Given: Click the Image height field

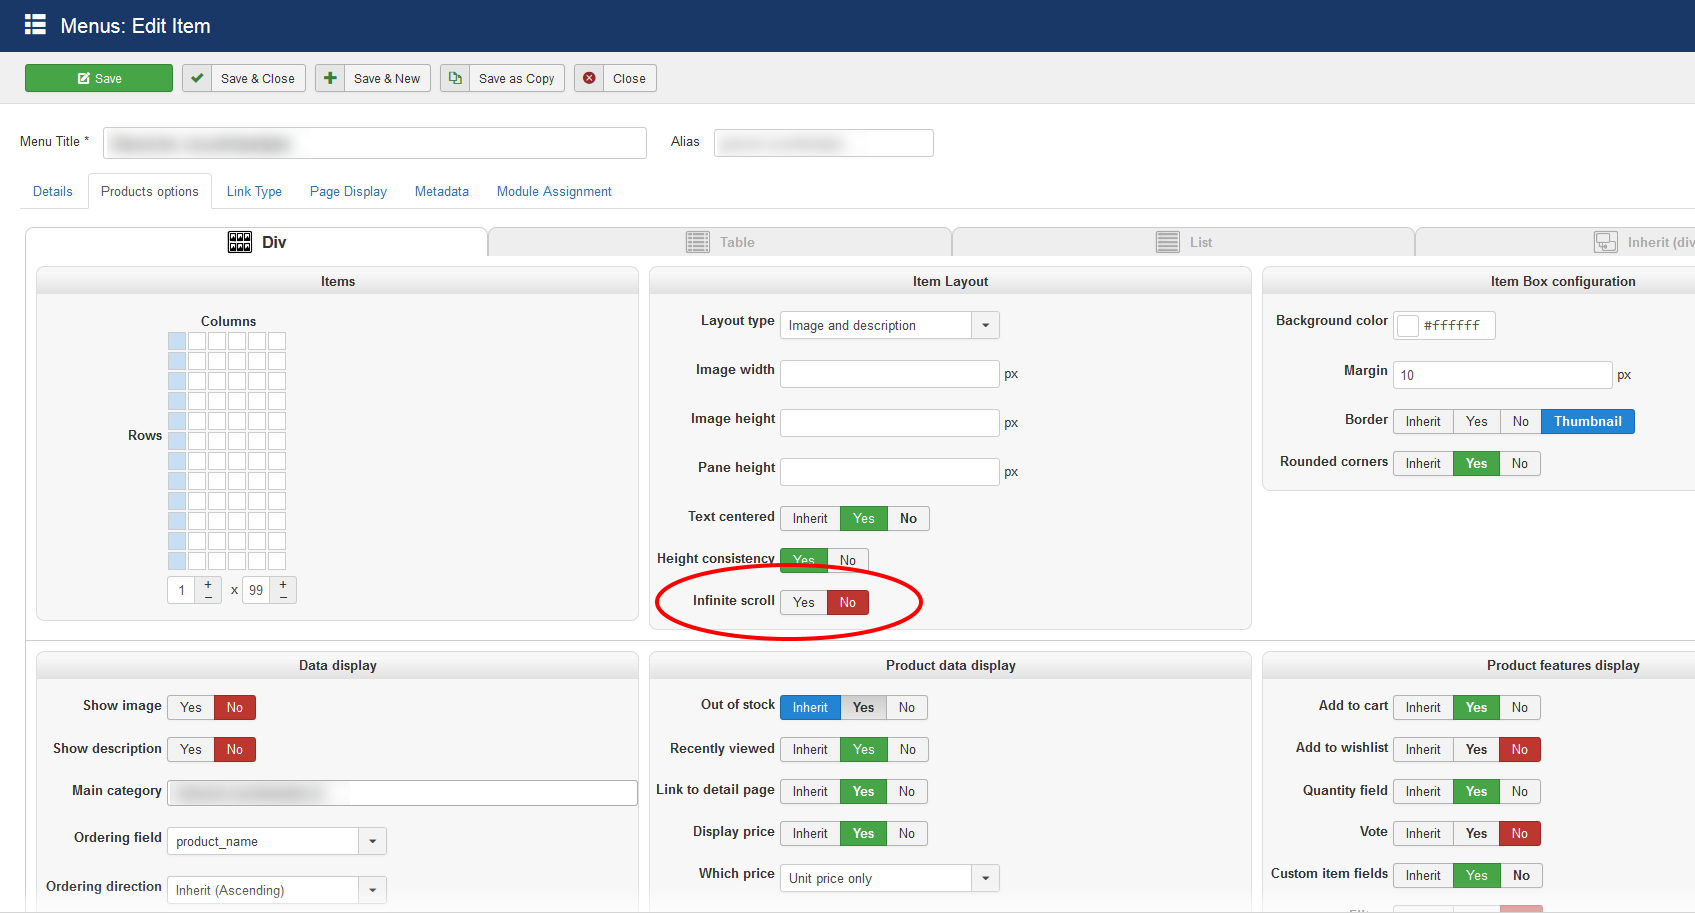Looking at the screenshot, I should click(890, 423).
